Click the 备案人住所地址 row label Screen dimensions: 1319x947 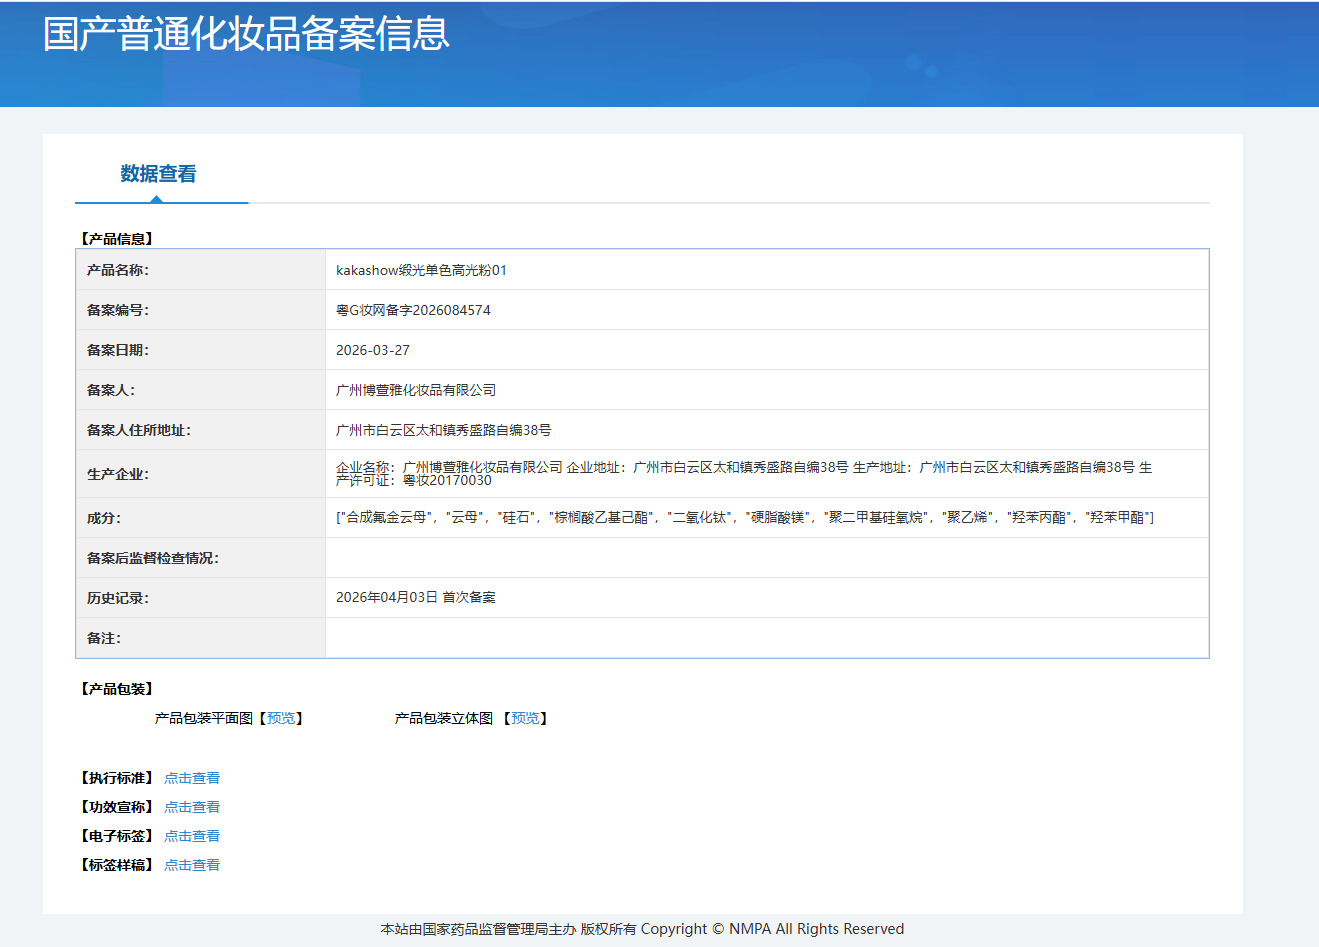[139, 430]
